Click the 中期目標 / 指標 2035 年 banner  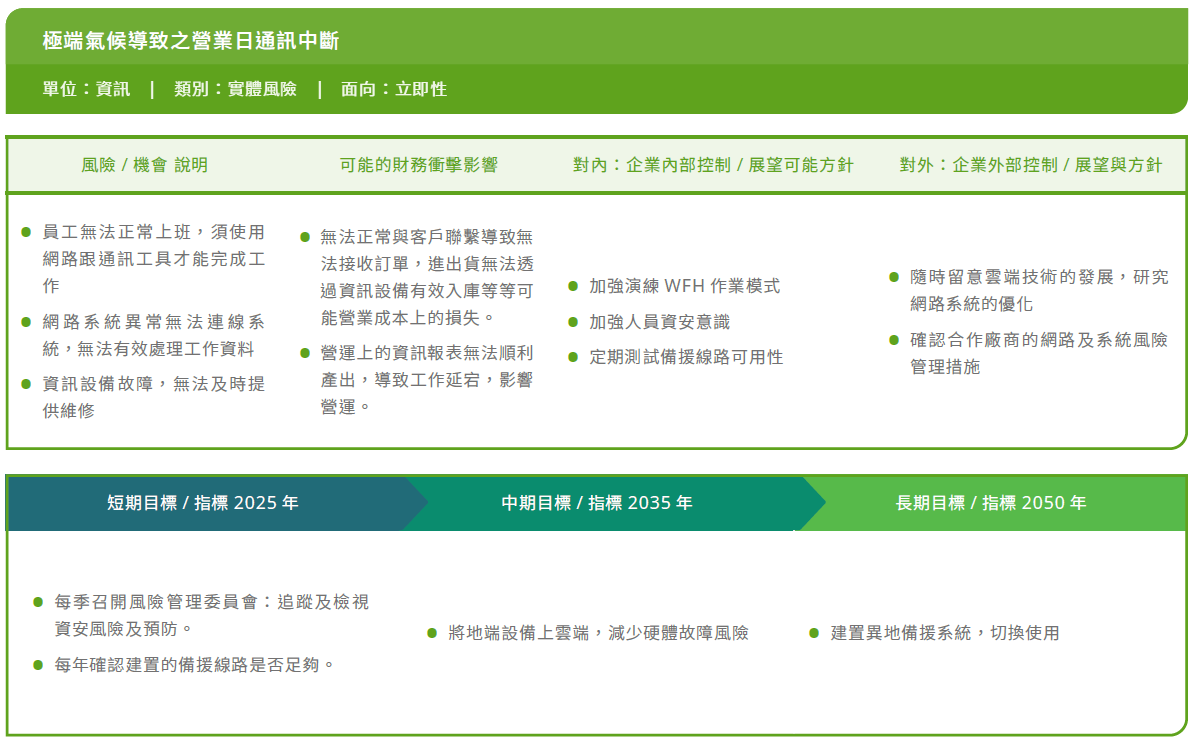click(x=597, y=503)
